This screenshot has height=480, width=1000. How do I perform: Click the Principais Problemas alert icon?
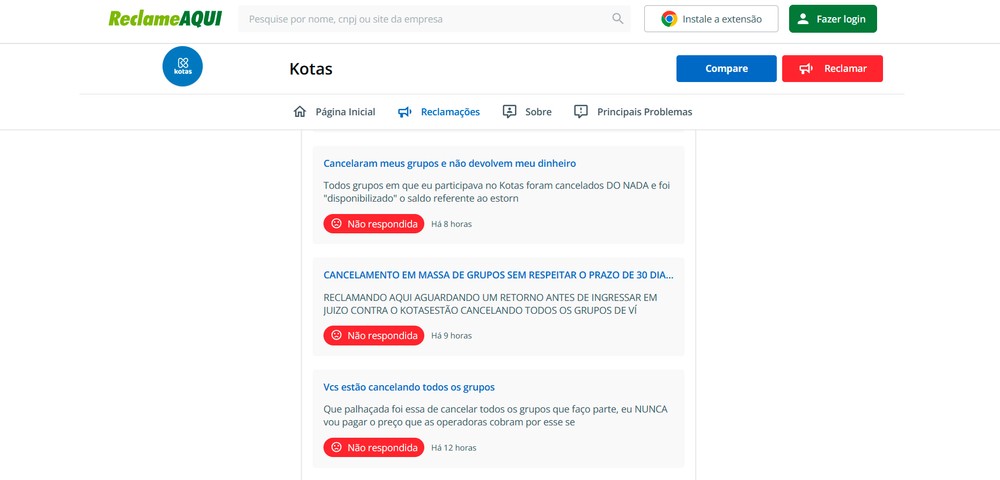581,112
